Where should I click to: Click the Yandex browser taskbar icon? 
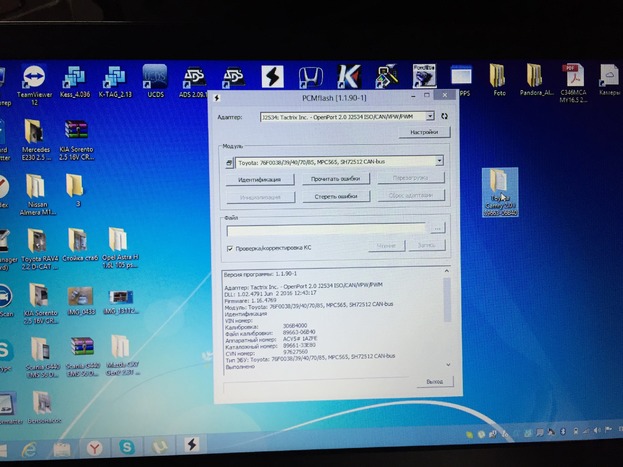click(x=93, y=446)
